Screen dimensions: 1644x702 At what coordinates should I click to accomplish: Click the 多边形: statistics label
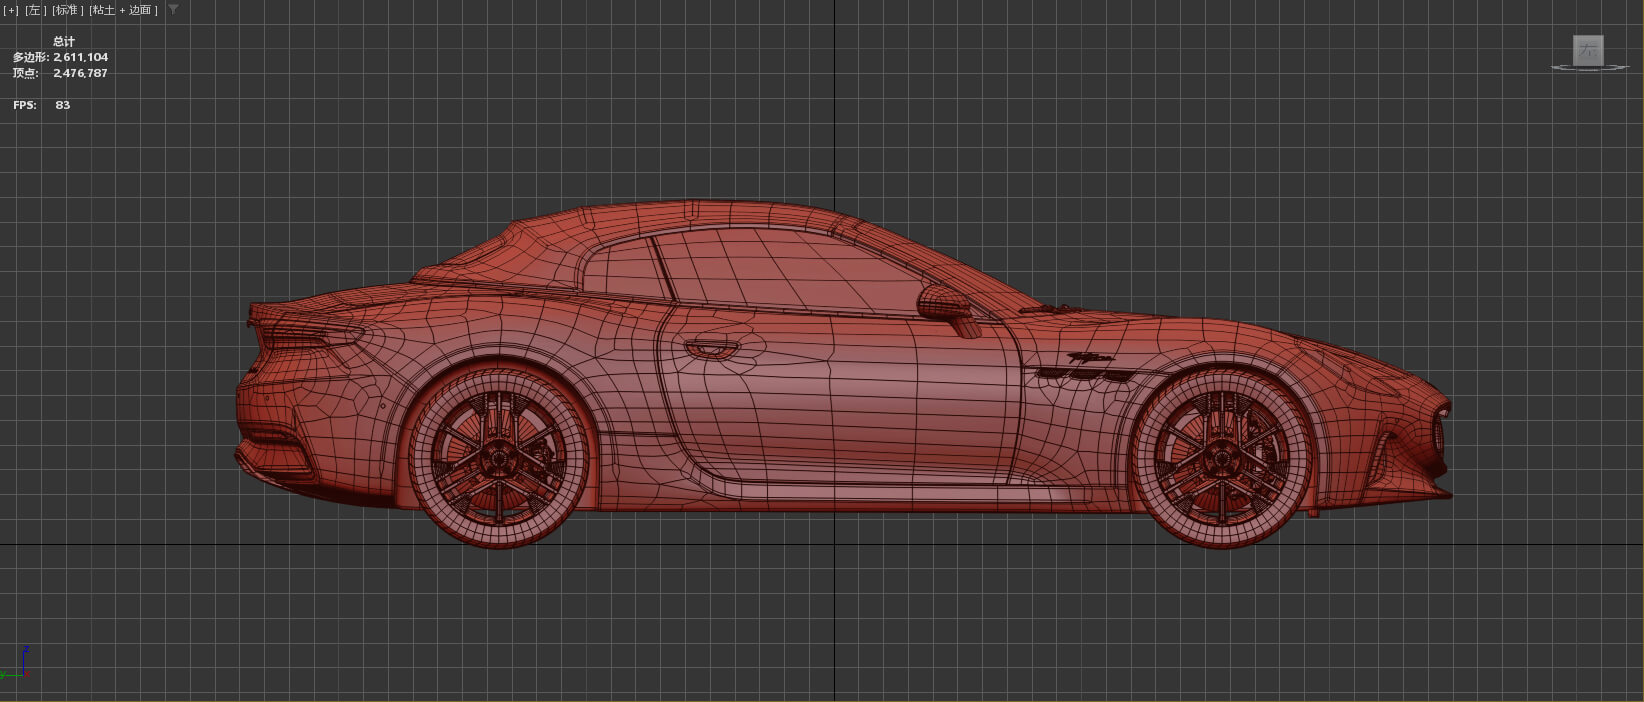[x=31, y=57]
